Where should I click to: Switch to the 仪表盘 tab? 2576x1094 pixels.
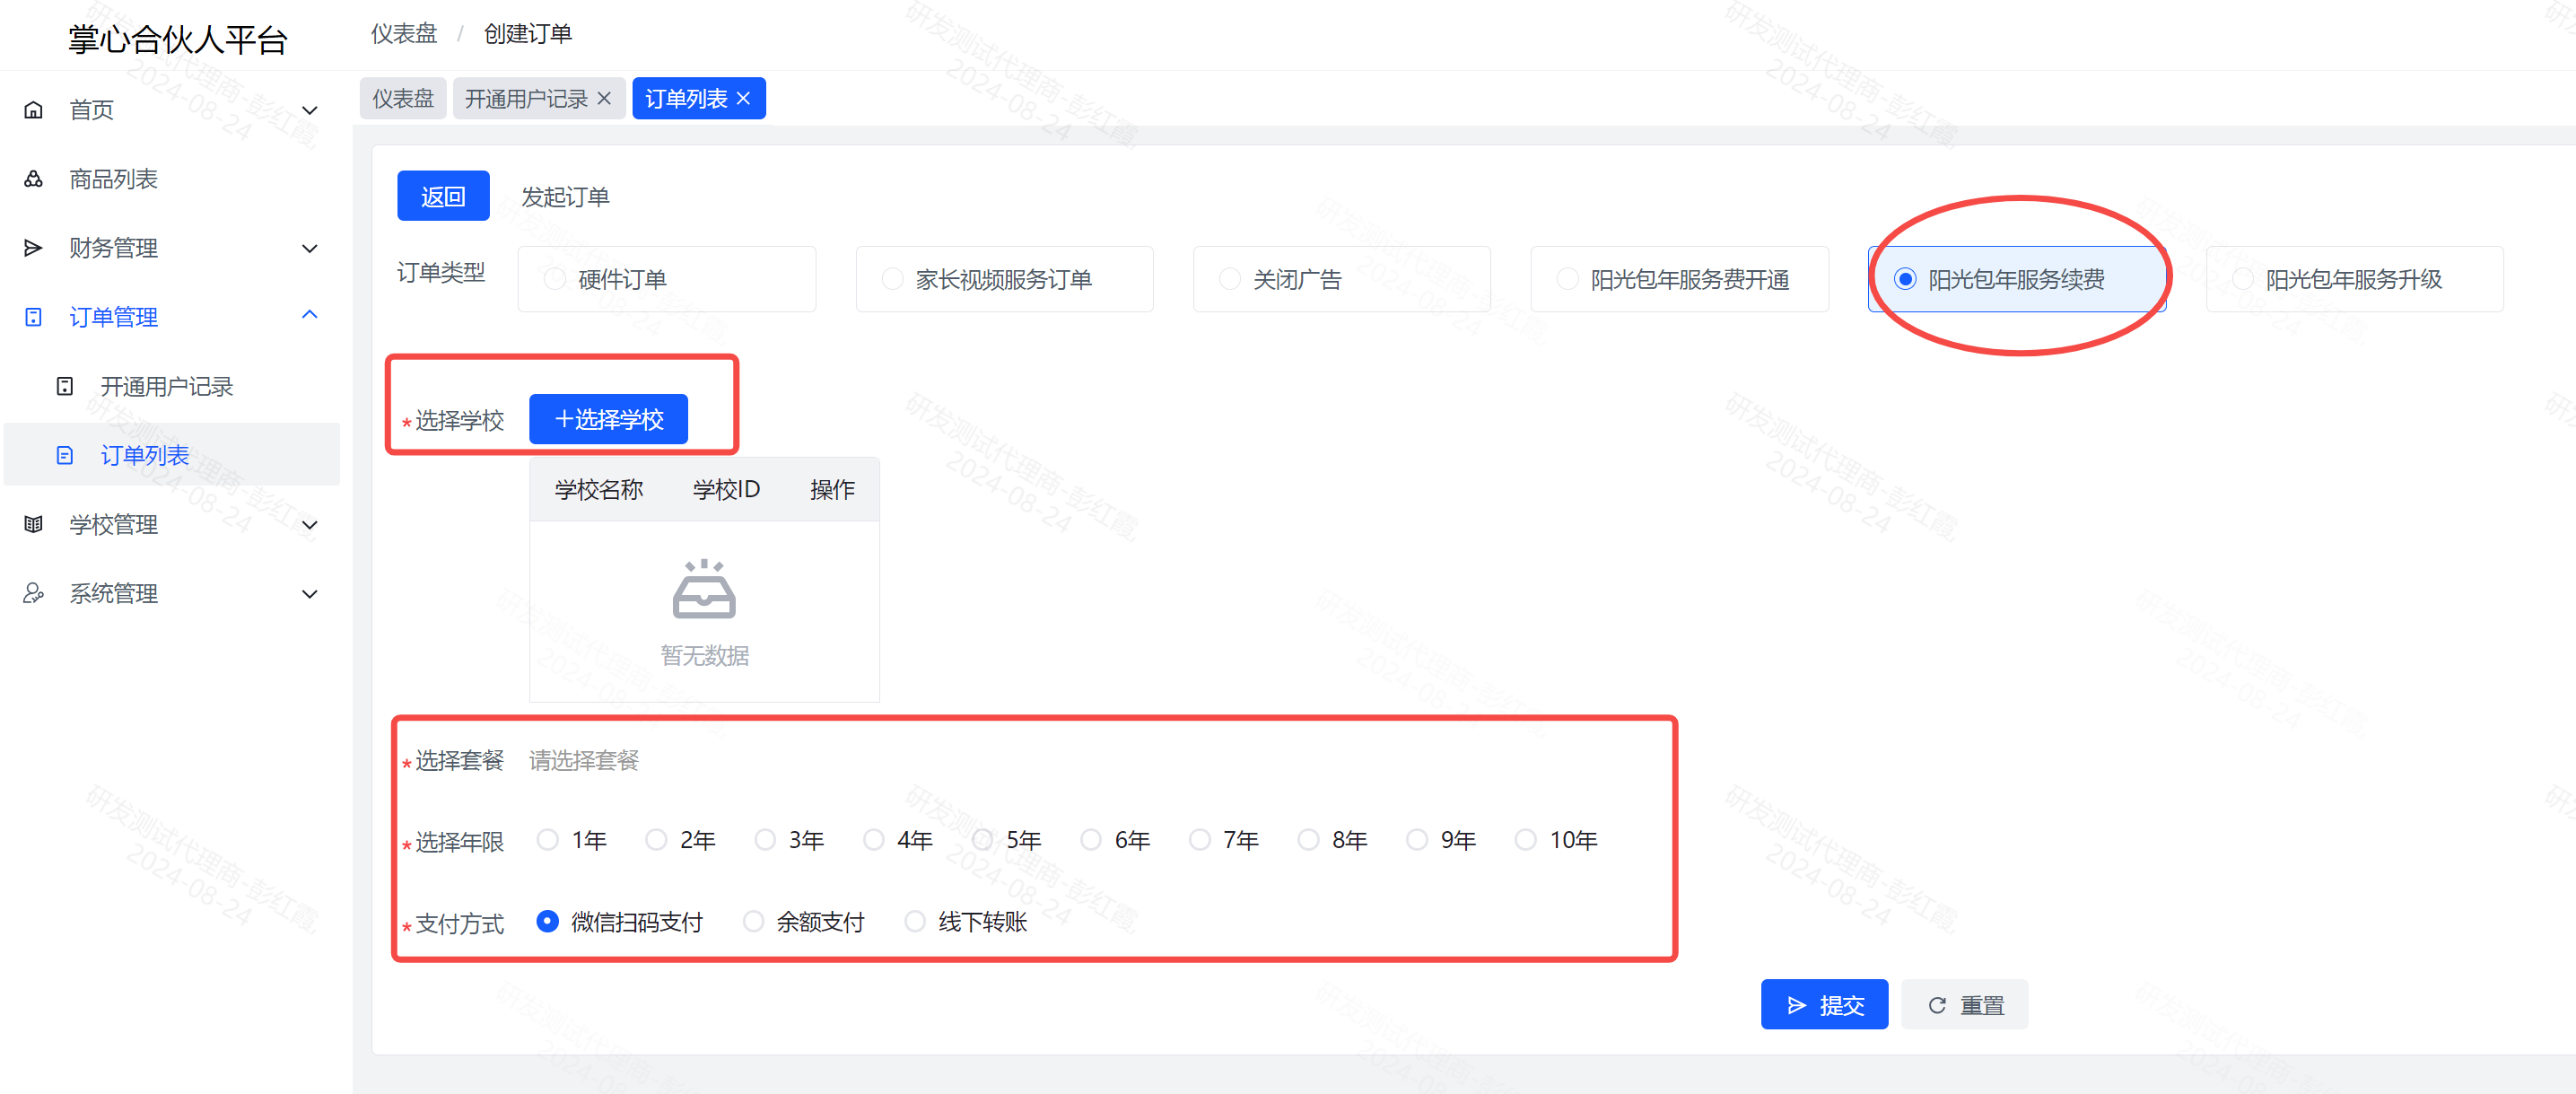pyautogui.click(x=403, y=98)
